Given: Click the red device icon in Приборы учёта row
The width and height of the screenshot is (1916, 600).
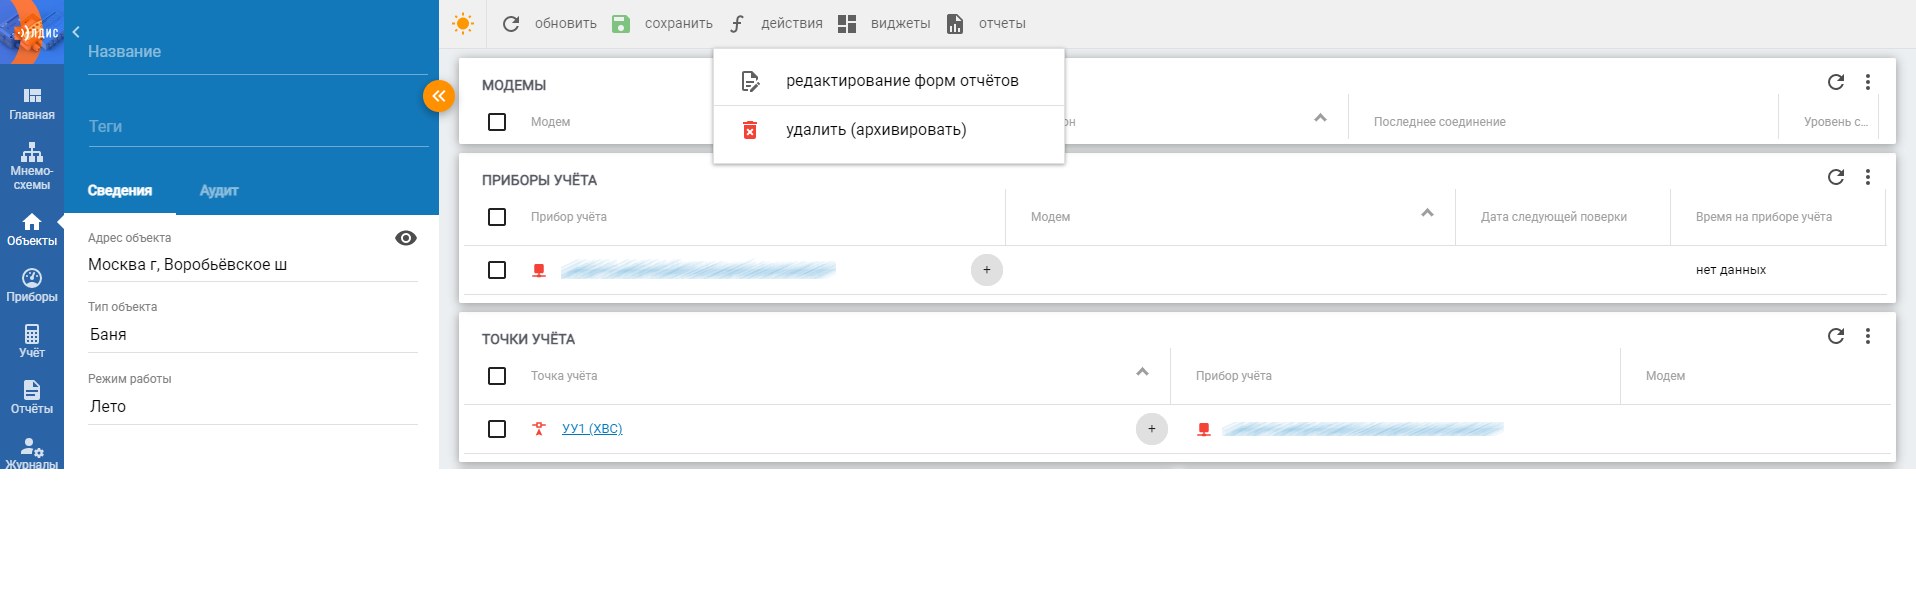Looking at the screenshot, I should pos(539,270).
